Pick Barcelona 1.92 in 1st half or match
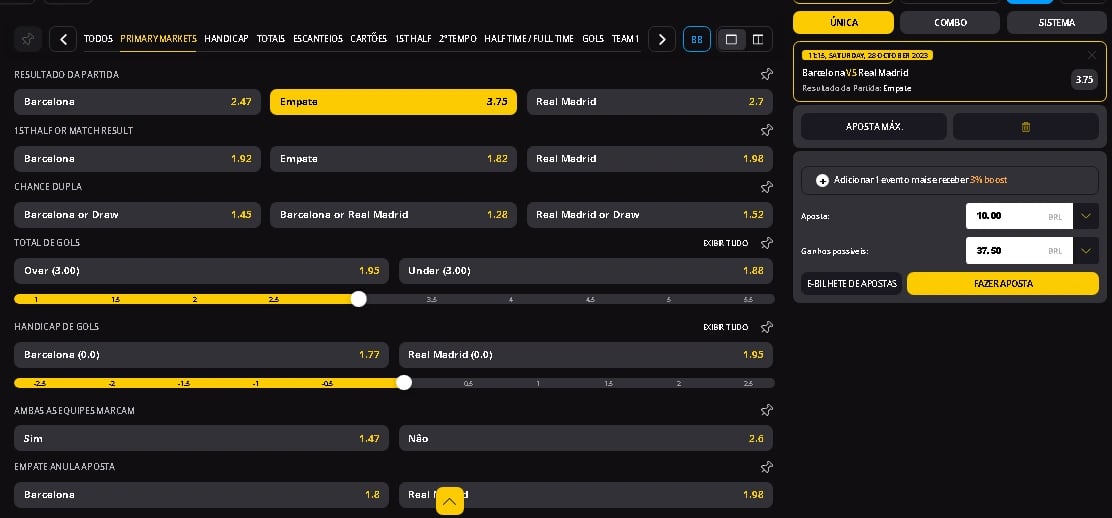 [138, 159]
